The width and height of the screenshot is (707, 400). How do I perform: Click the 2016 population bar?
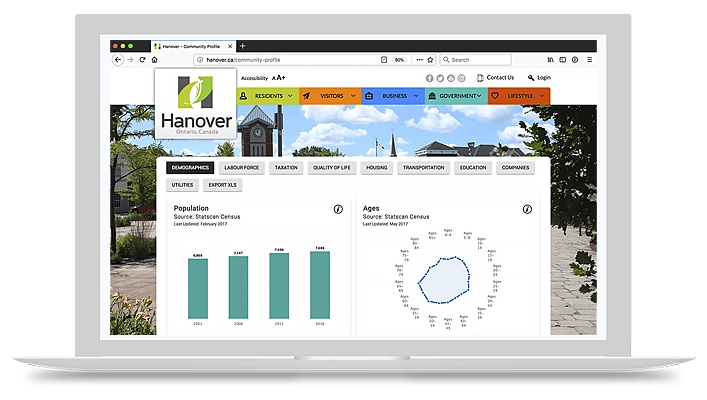[320, 285]
